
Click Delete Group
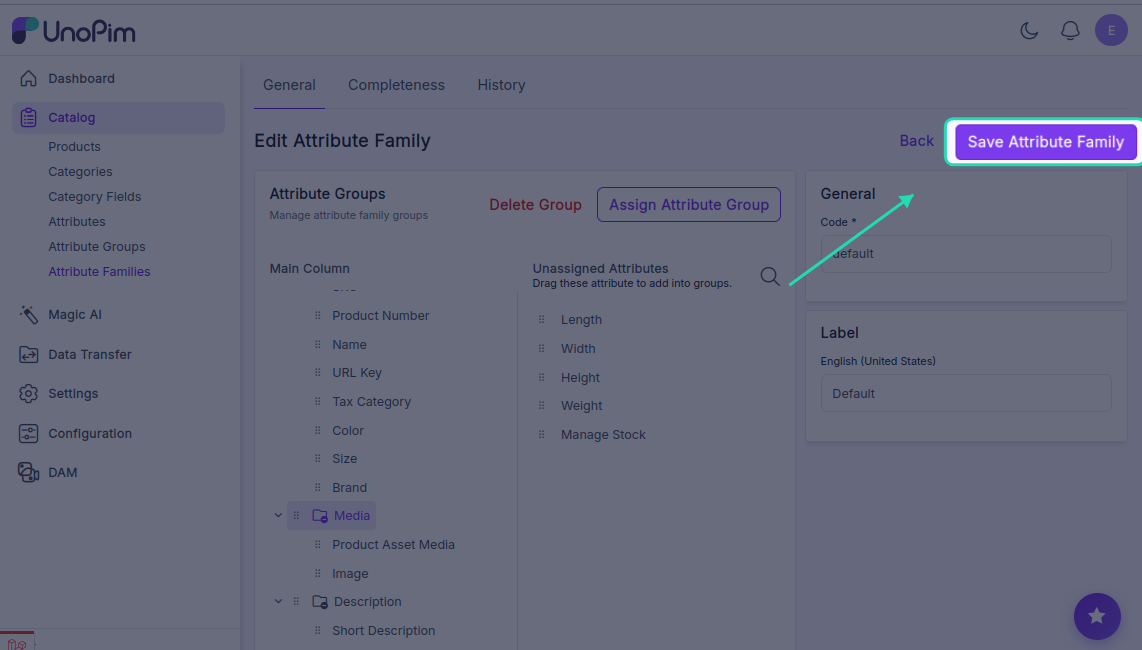pyautogui.click(x=535, y=205)
